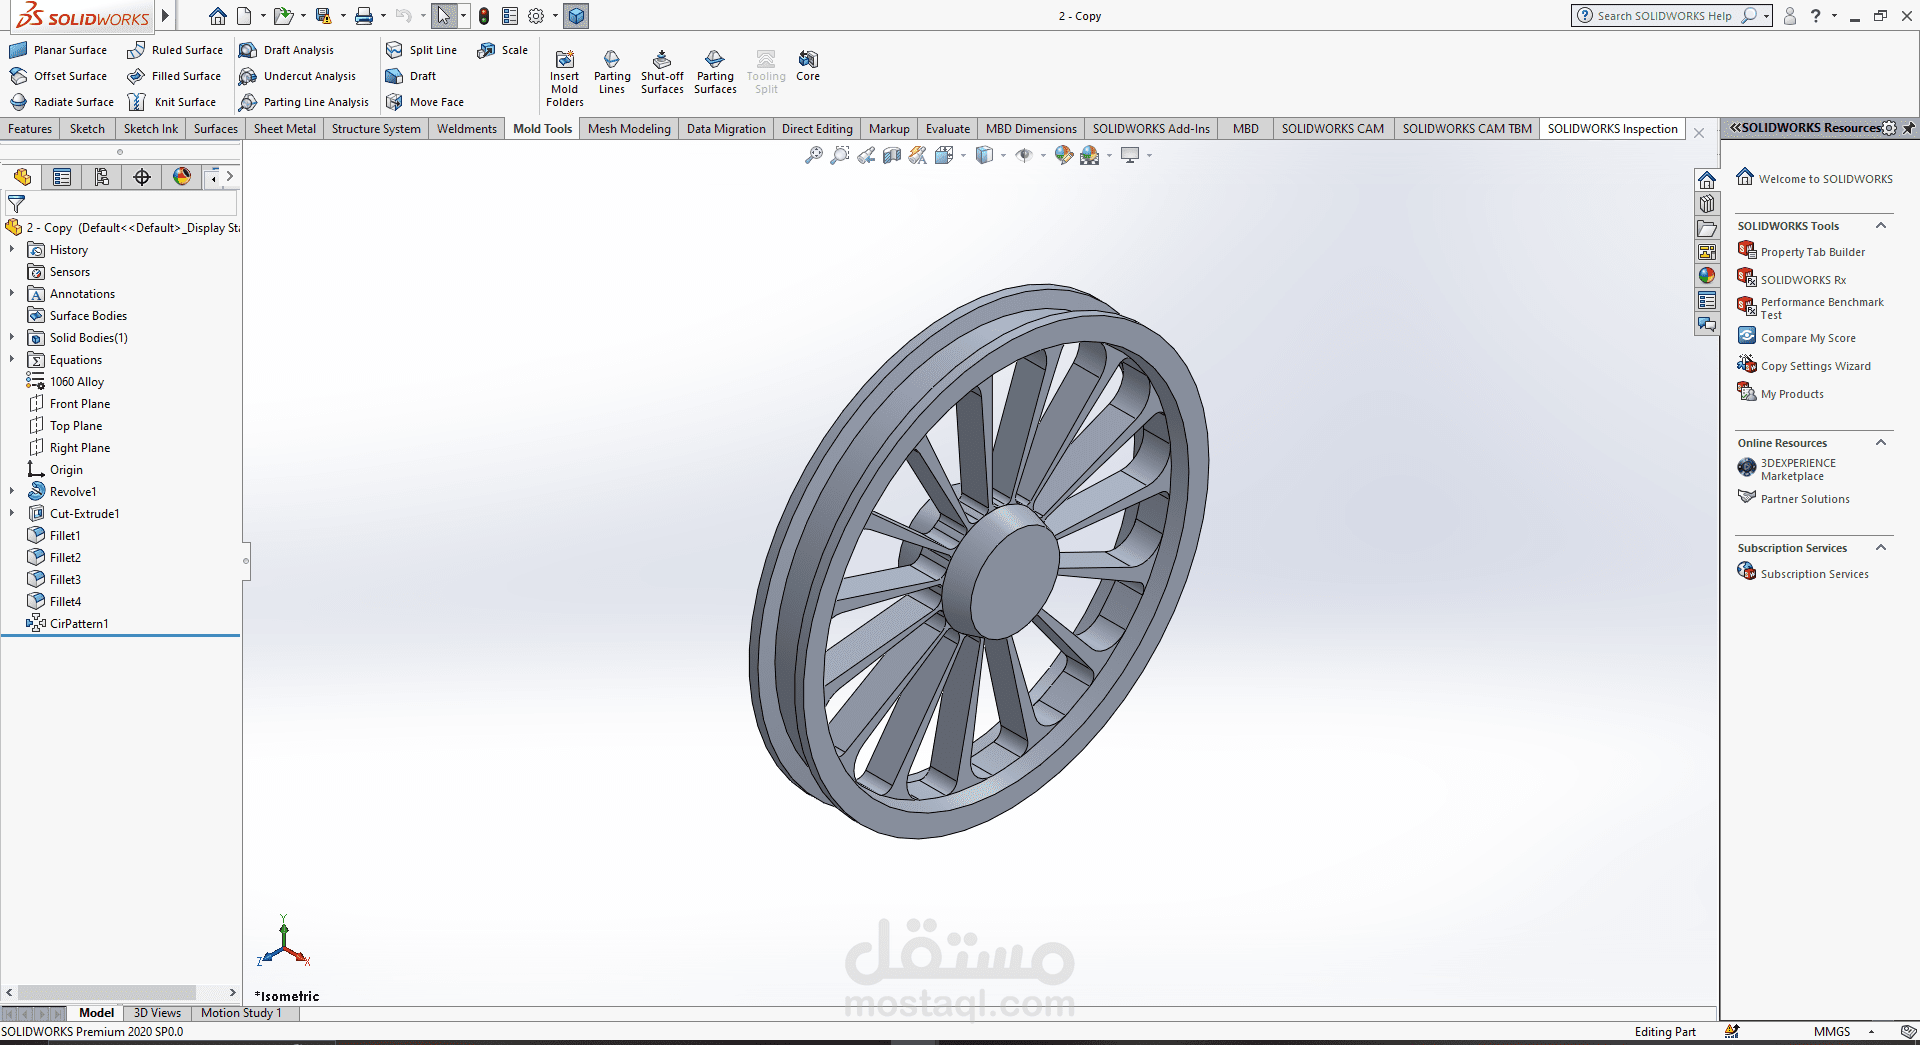1920x1045 pixels.
Task: Click the Shut-off Surfaces tool
Action: [662, 72]
